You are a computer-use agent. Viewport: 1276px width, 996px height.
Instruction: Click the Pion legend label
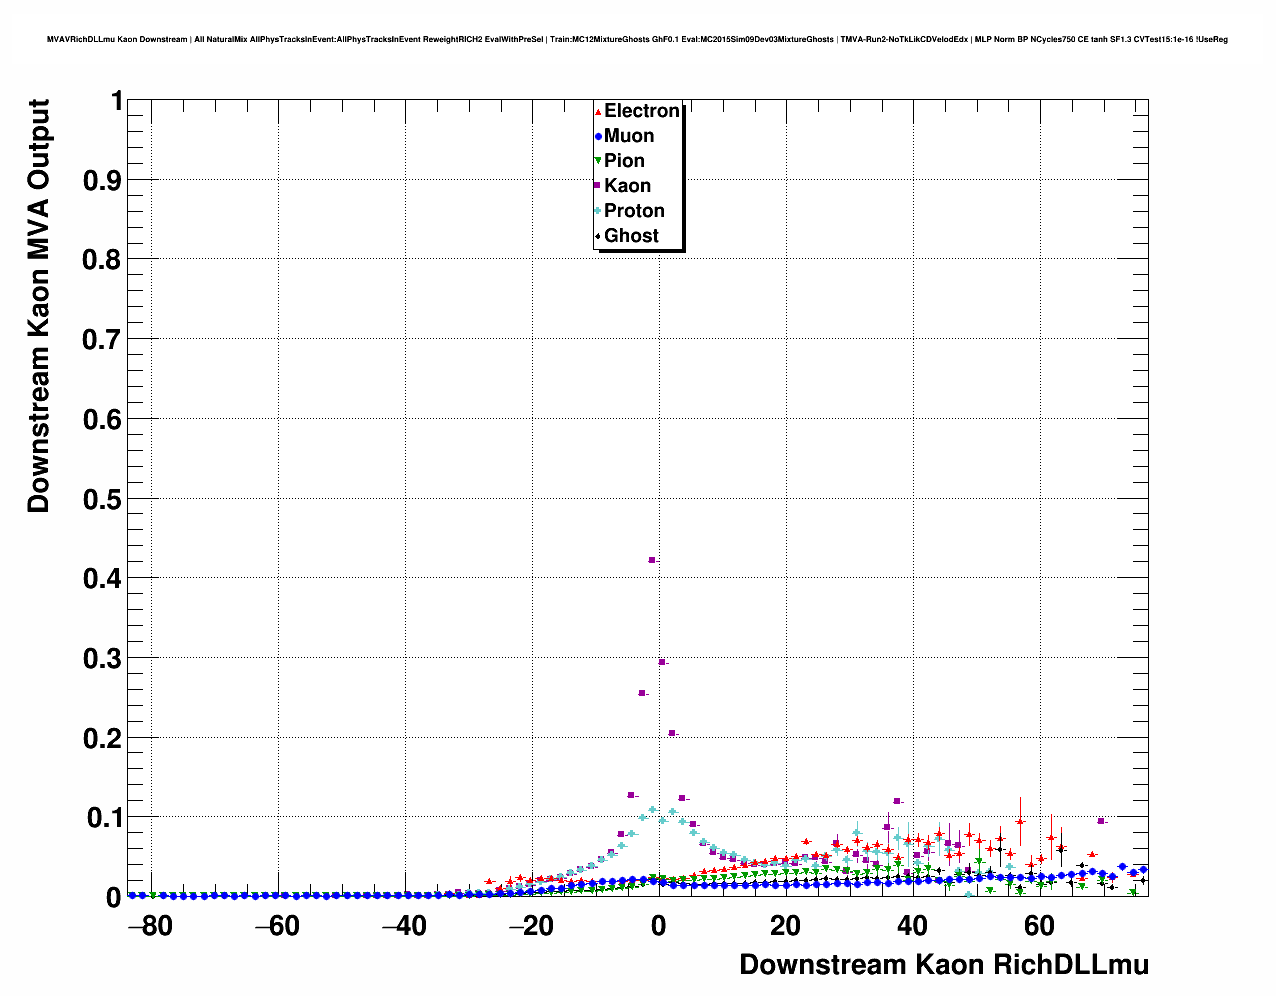pyautogui.click(x=624, y=161)
